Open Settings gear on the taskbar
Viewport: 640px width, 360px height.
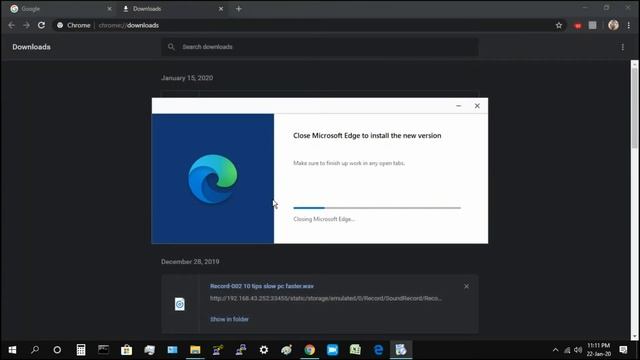tap(264, 350)
